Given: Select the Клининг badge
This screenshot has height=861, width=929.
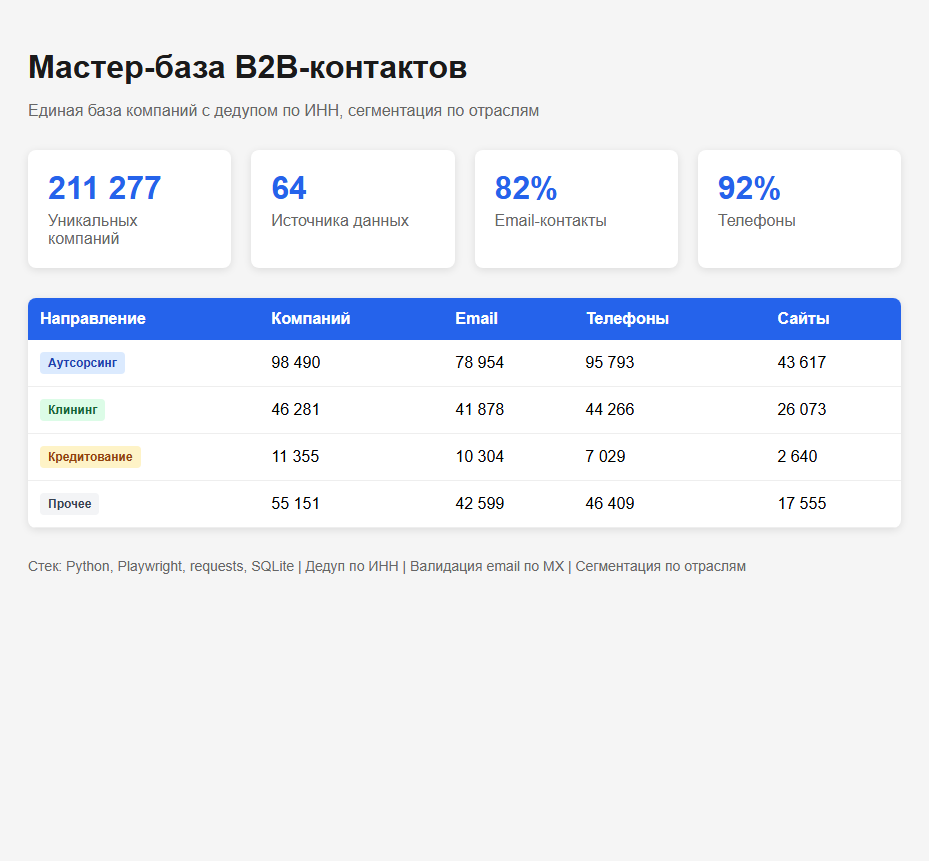Looking at the screenshot, I should click(x=72, y=409).
